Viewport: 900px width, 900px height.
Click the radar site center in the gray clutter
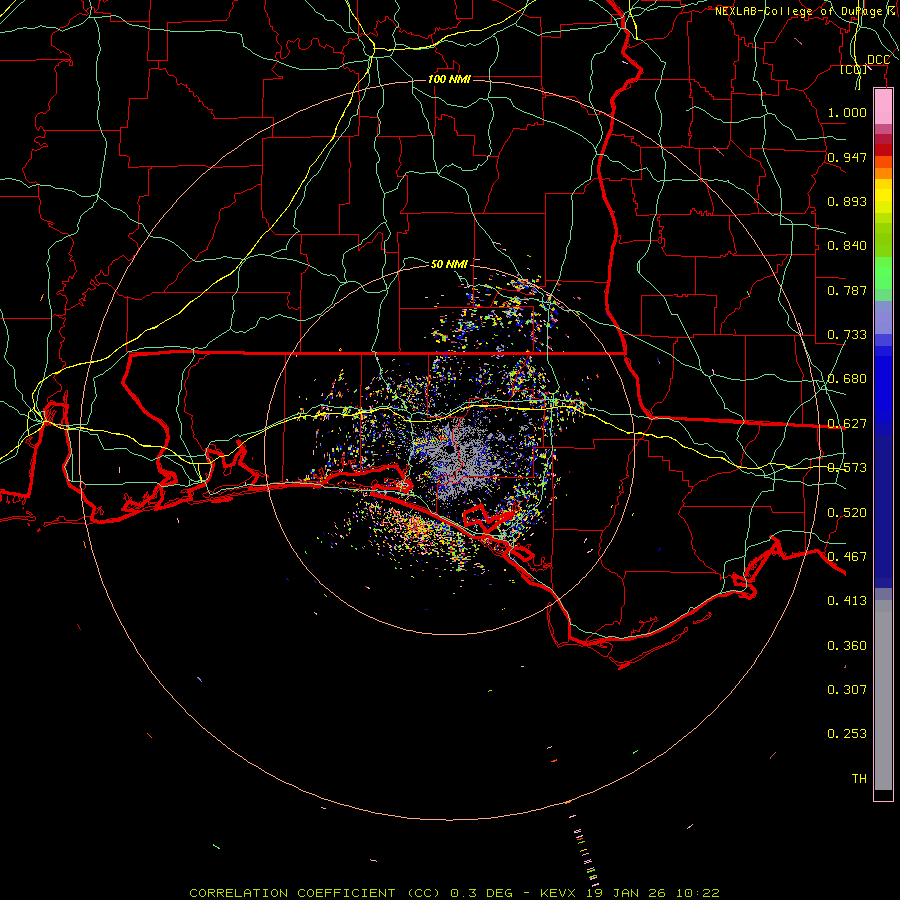click(x=452, y=449)
